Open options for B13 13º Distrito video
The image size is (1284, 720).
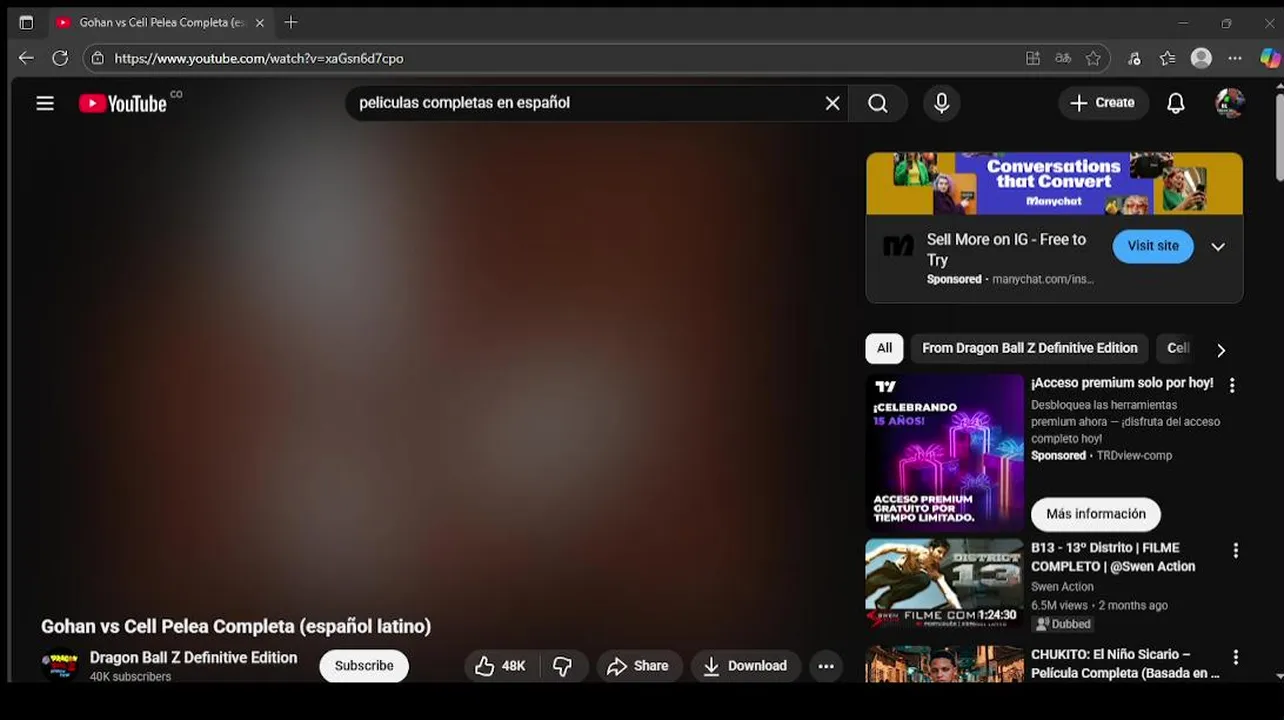1236,551
